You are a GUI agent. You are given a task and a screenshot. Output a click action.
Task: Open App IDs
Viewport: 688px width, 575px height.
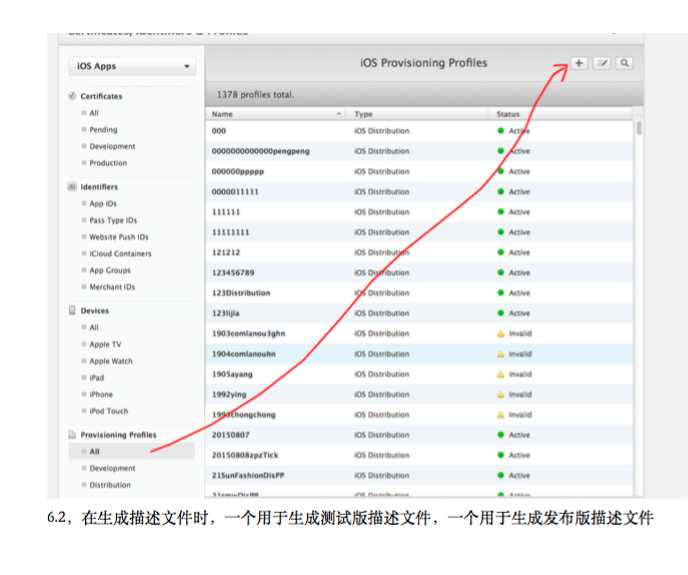click(103, 204)
